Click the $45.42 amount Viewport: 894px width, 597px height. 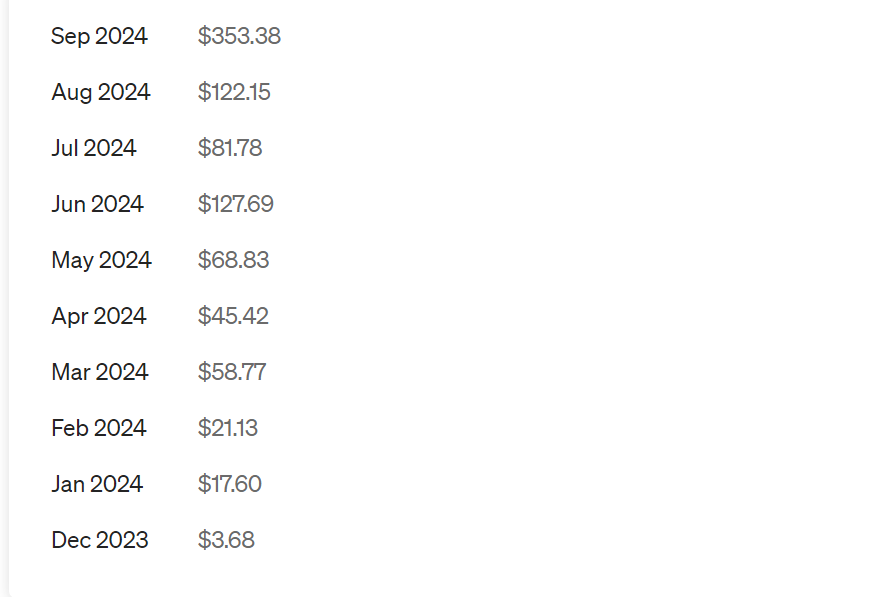(x=233, y=315)
